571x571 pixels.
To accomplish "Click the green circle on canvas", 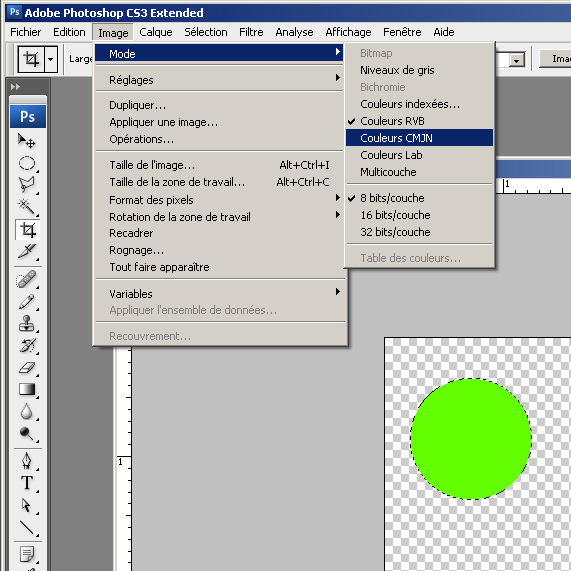I will click(470, 439).
